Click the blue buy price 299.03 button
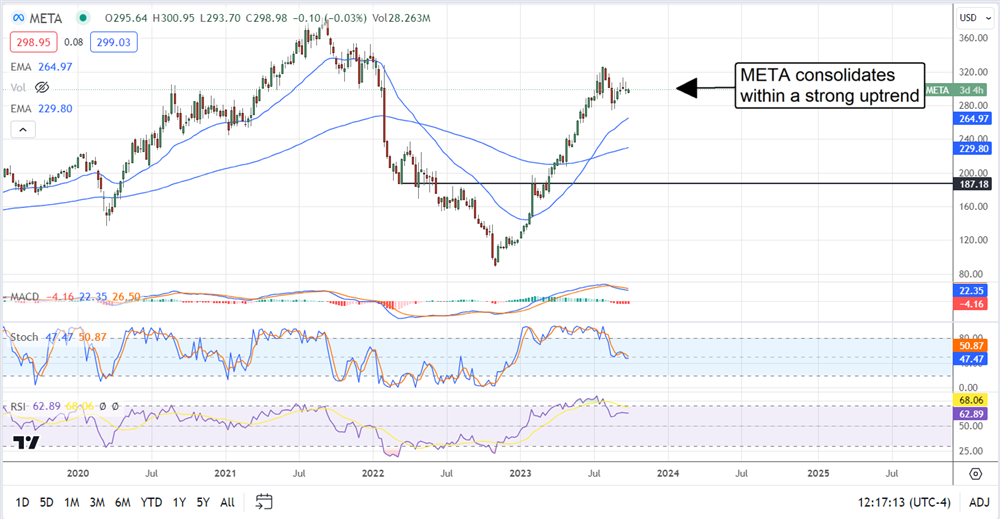Screen dimensions: 1000x519 click(117, 42)
